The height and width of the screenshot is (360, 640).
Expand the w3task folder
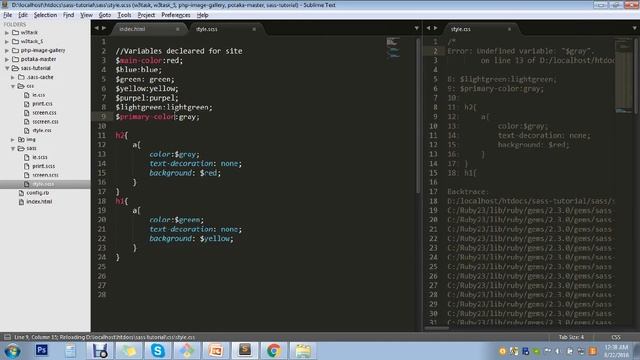click(x=7, y=32)
